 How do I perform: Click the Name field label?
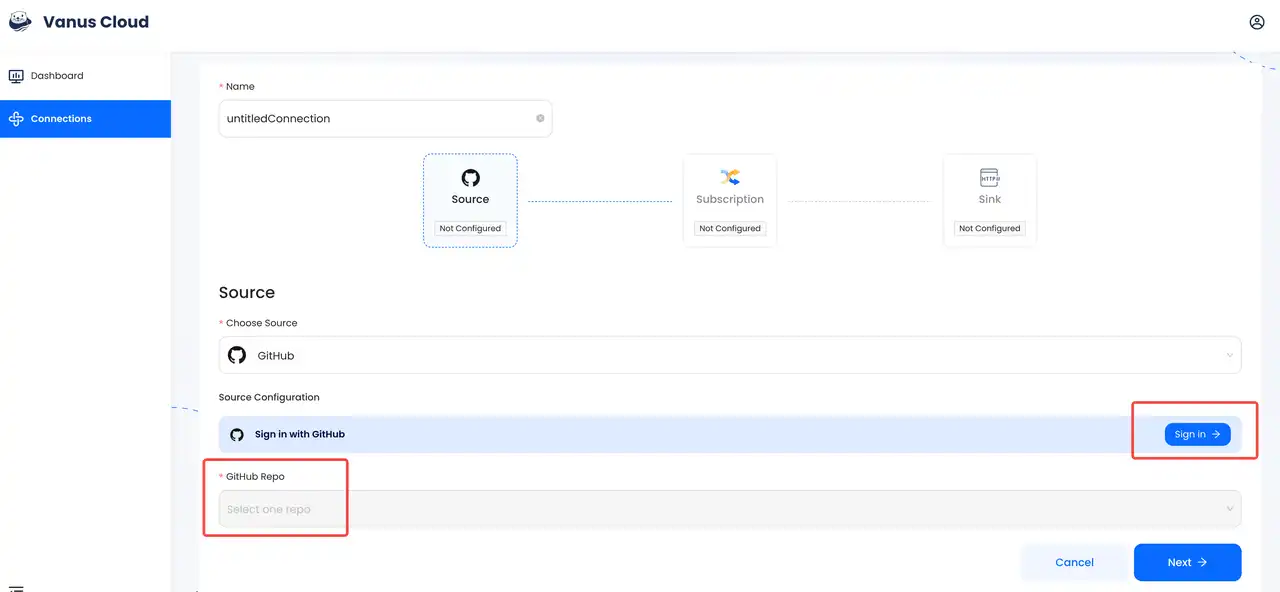(240, 87)
